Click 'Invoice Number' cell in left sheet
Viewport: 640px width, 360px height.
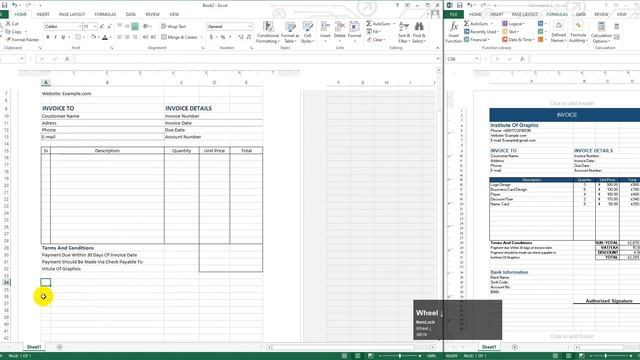pyautogui.click(x=182, y=116)
